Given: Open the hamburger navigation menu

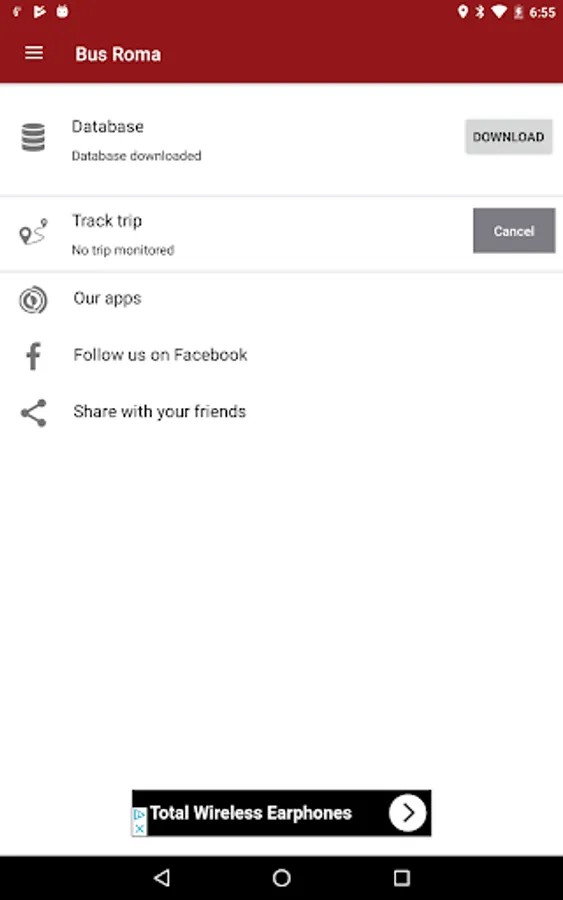Looking at the screenshot, I should coord(34,53).
